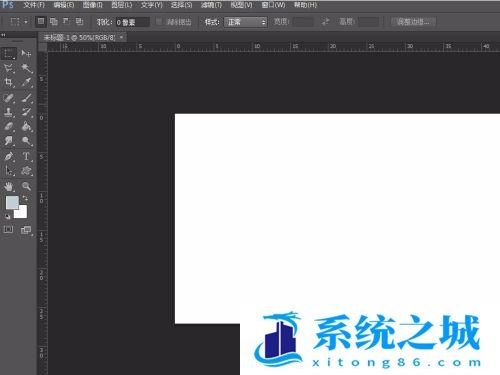
Task: Toggle Quick Mask mode
Action: (x=8, y=230)
